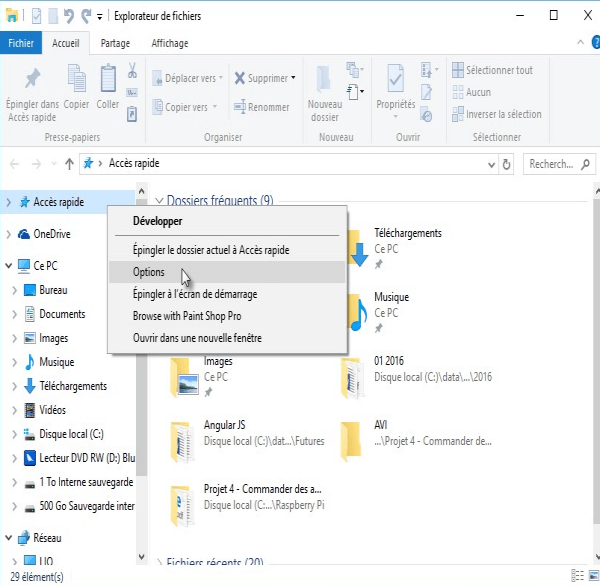
Task: Click the search field Recherch...
Action: (x=558, y=164)
